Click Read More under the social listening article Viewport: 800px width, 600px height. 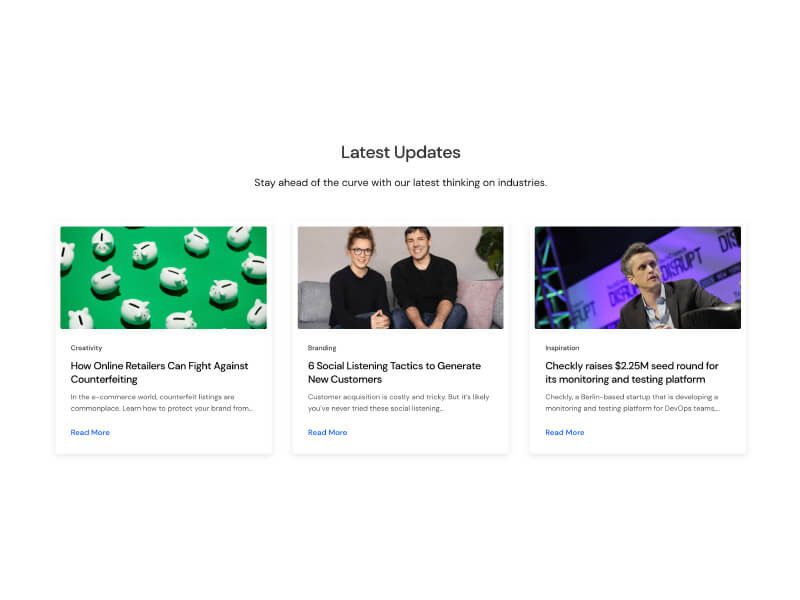coord(328,432)
